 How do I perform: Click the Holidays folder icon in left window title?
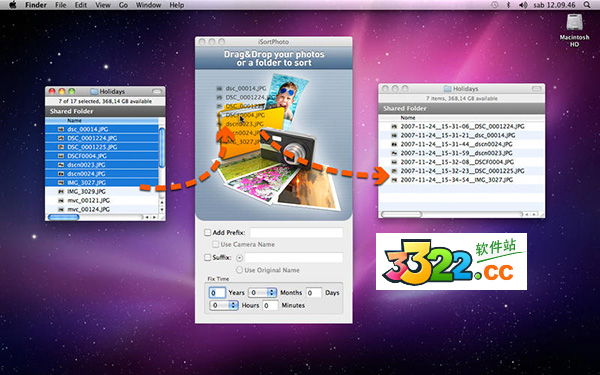pyautogui.click(x=94, y=91)
